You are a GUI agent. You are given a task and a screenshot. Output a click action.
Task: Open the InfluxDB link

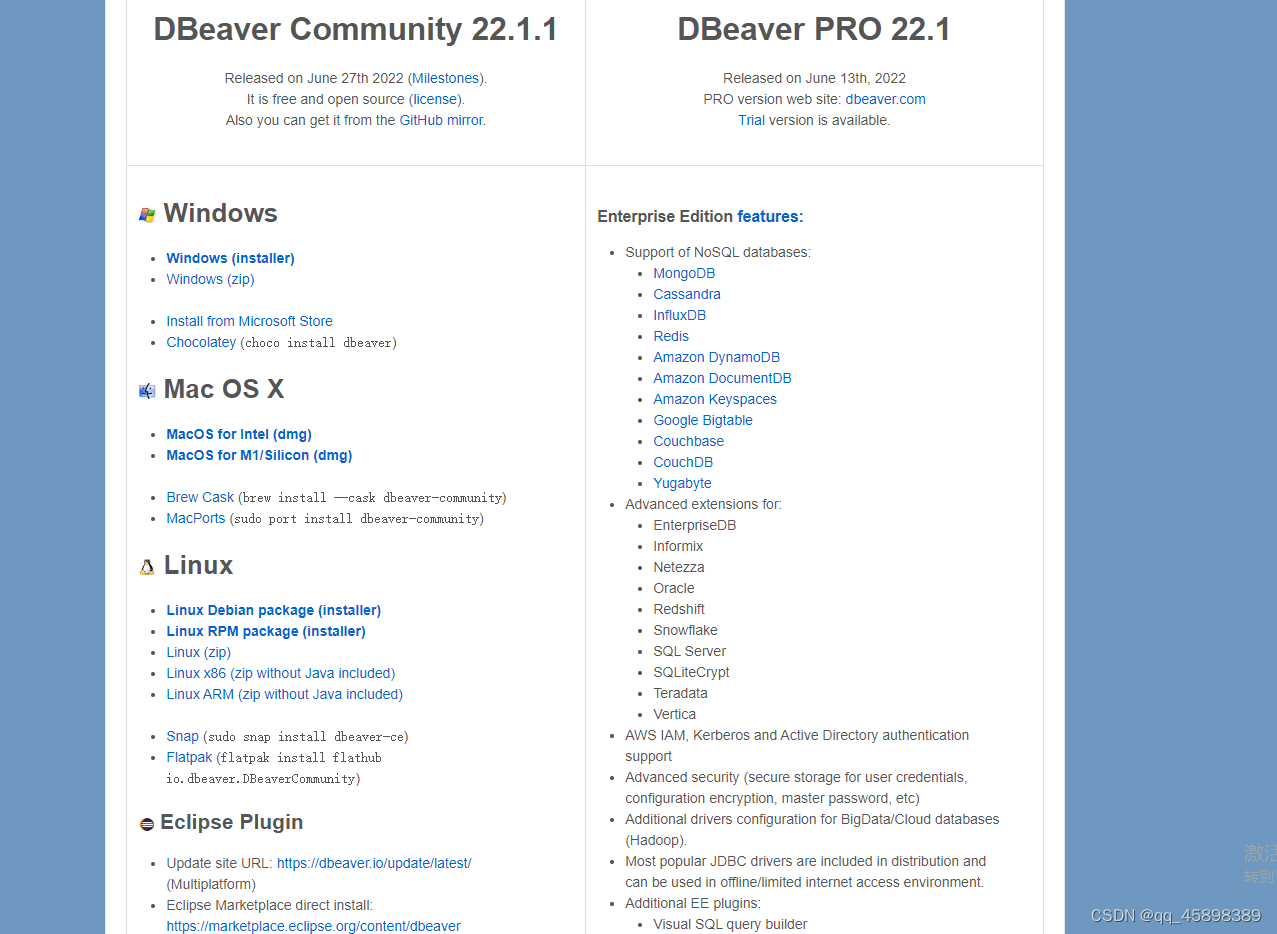point(679,315)
